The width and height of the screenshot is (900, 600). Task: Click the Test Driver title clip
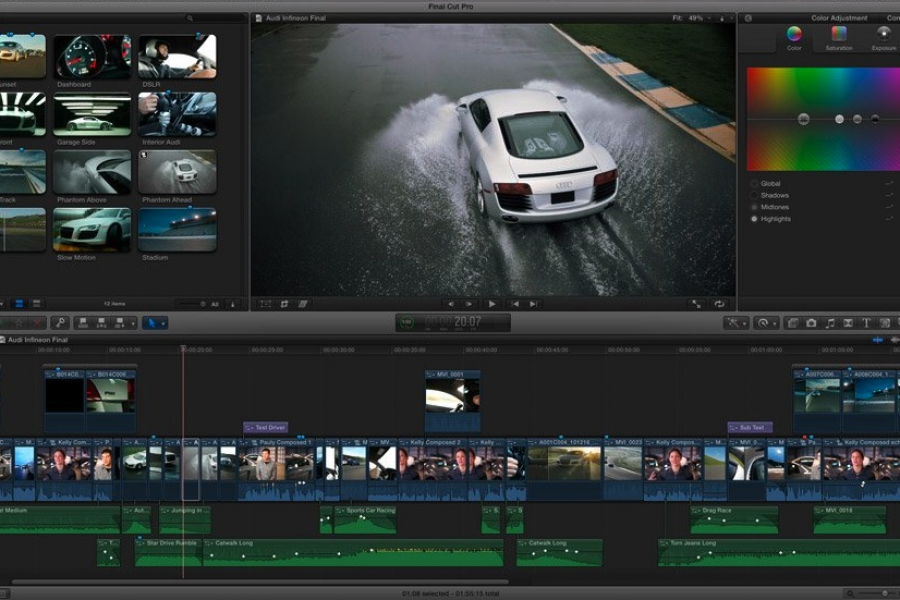pos(265,428)
